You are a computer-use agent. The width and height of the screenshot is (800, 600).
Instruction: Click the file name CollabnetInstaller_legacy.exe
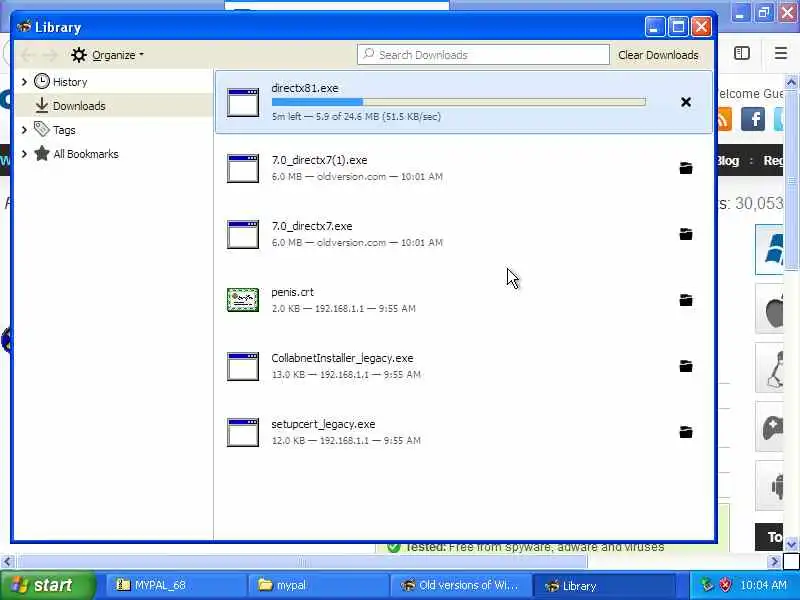342,358
